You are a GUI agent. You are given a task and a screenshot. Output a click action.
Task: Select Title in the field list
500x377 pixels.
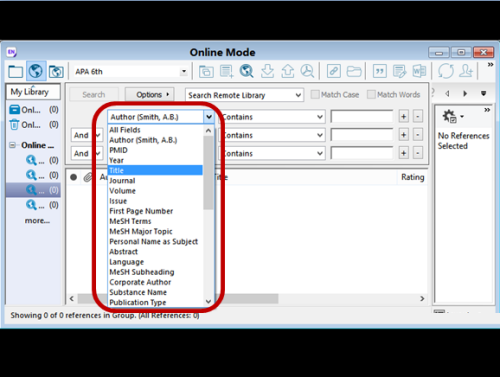(155, 170)
